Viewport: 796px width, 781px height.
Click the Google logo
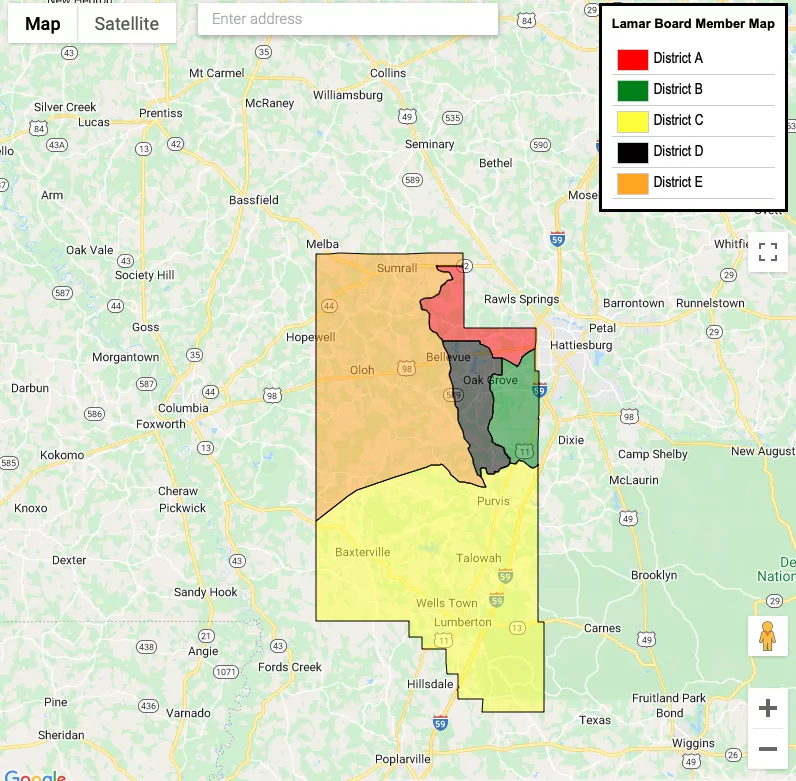point(34,775)
